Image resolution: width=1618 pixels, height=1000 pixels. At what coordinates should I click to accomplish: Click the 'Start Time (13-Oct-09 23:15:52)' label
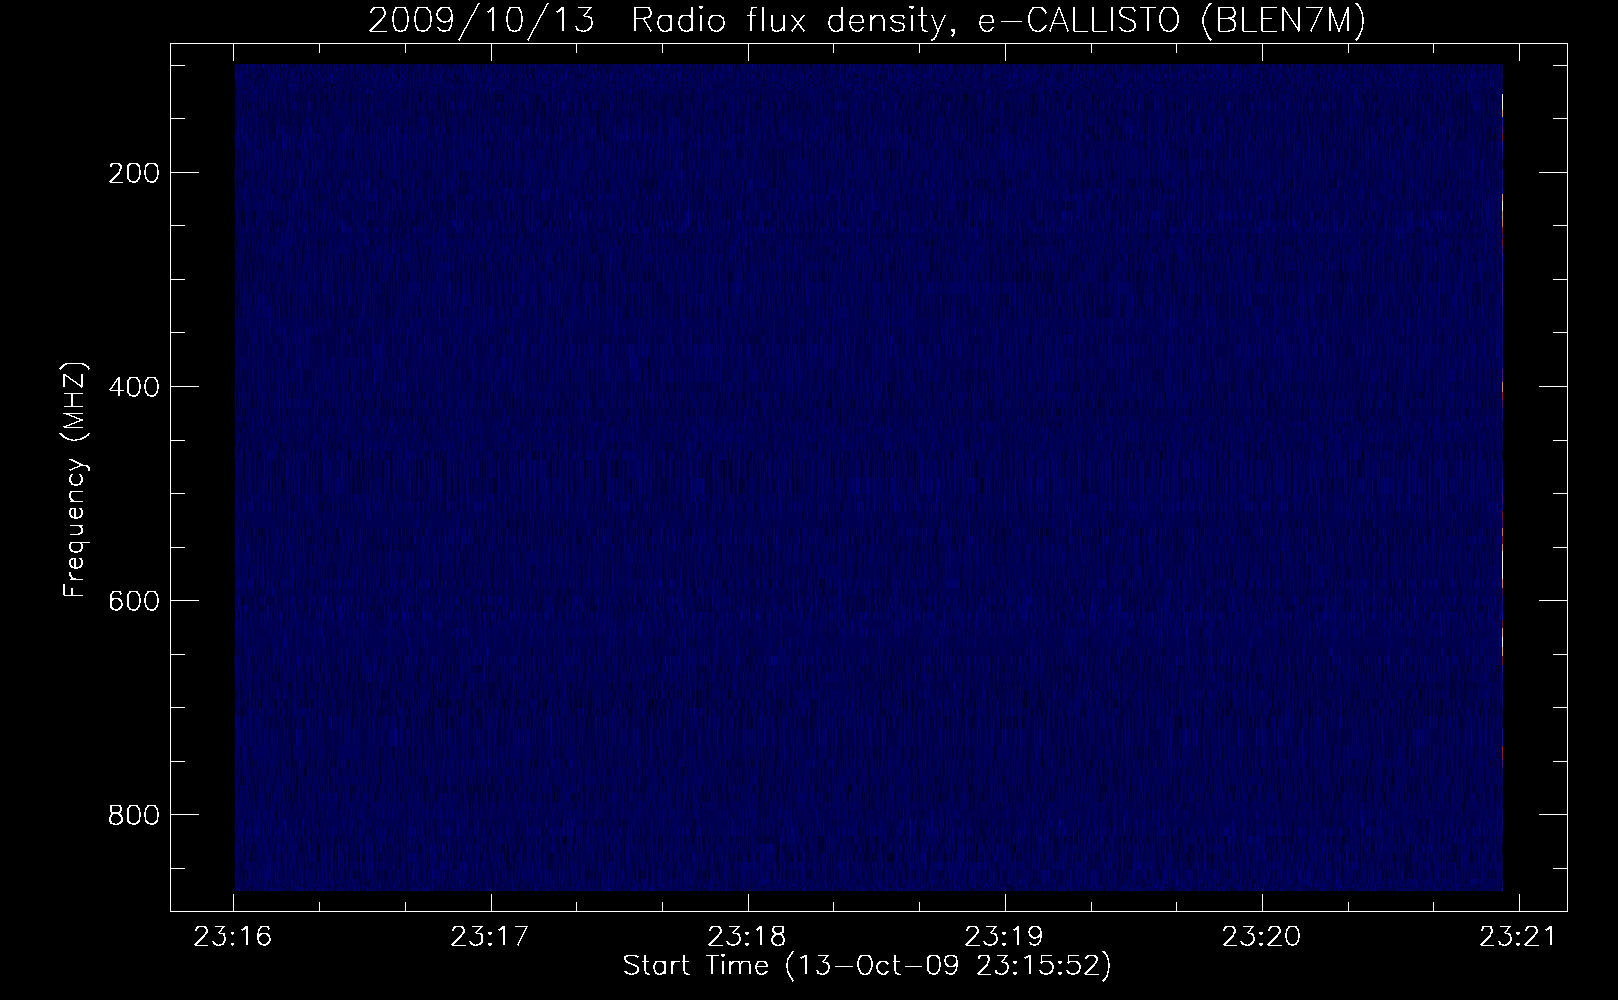pos(867,966)
